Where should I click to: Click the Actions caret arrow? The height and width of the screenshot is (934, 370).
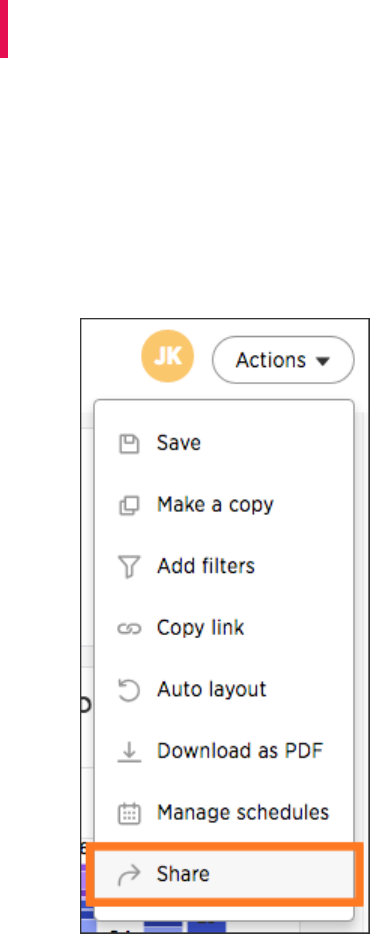coord(322,361)
